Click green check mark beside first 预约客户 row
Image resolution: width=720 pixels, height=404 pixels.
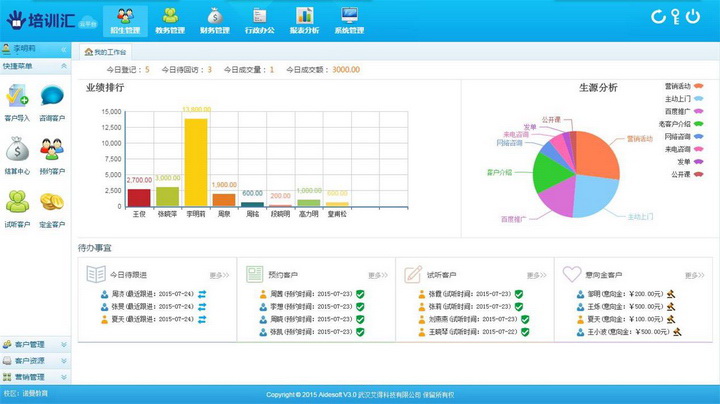[x=361, y=294]
